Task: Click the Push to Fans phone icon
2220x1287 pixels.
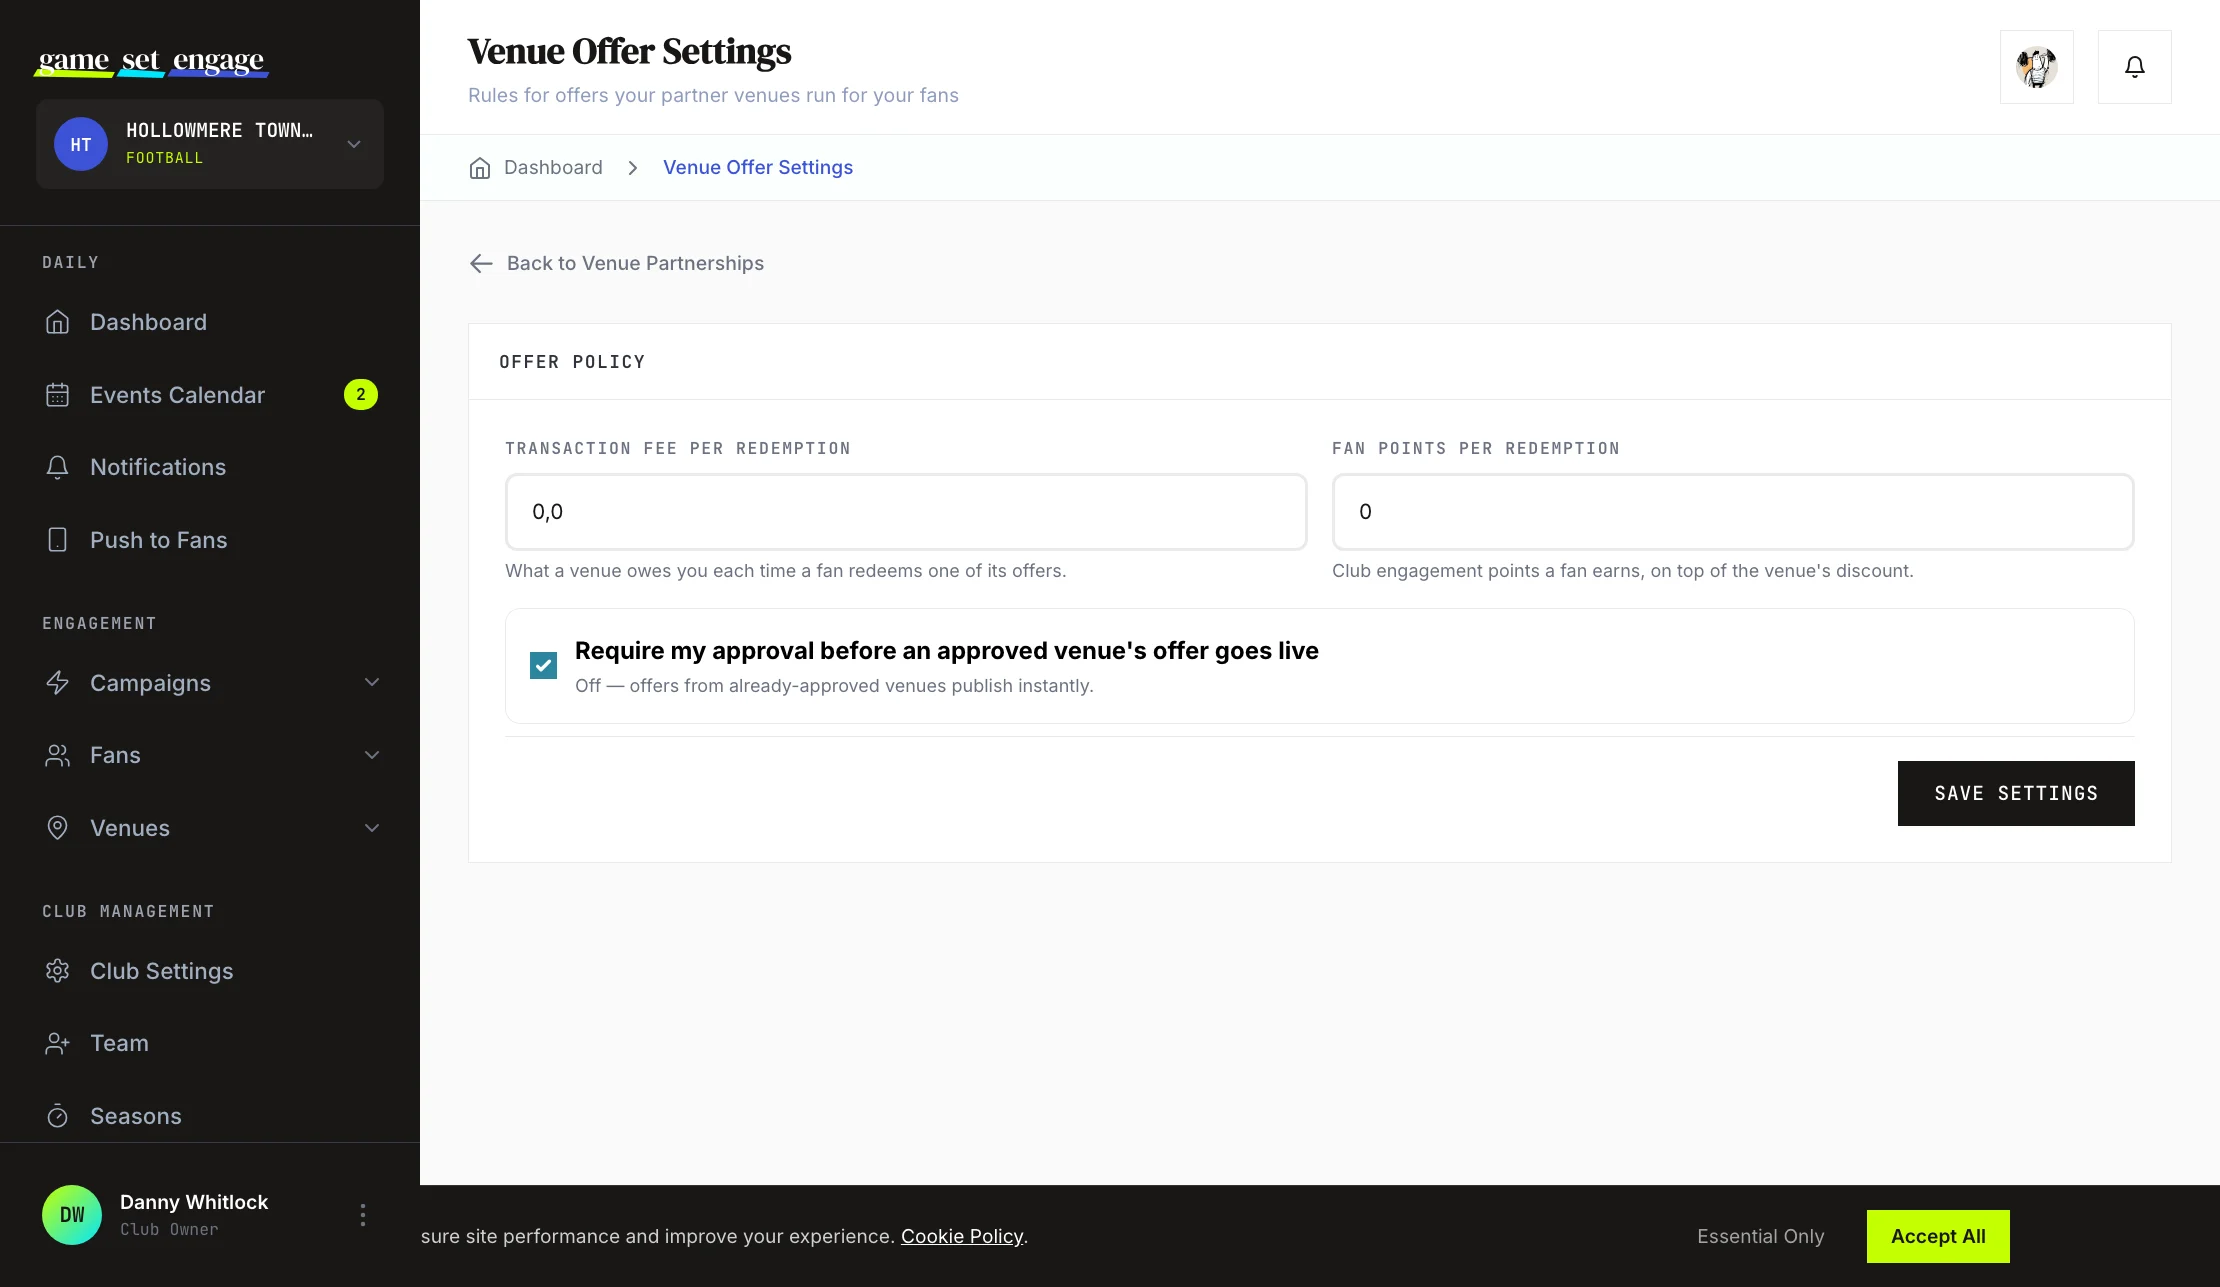Action: (x=58, y=540)
